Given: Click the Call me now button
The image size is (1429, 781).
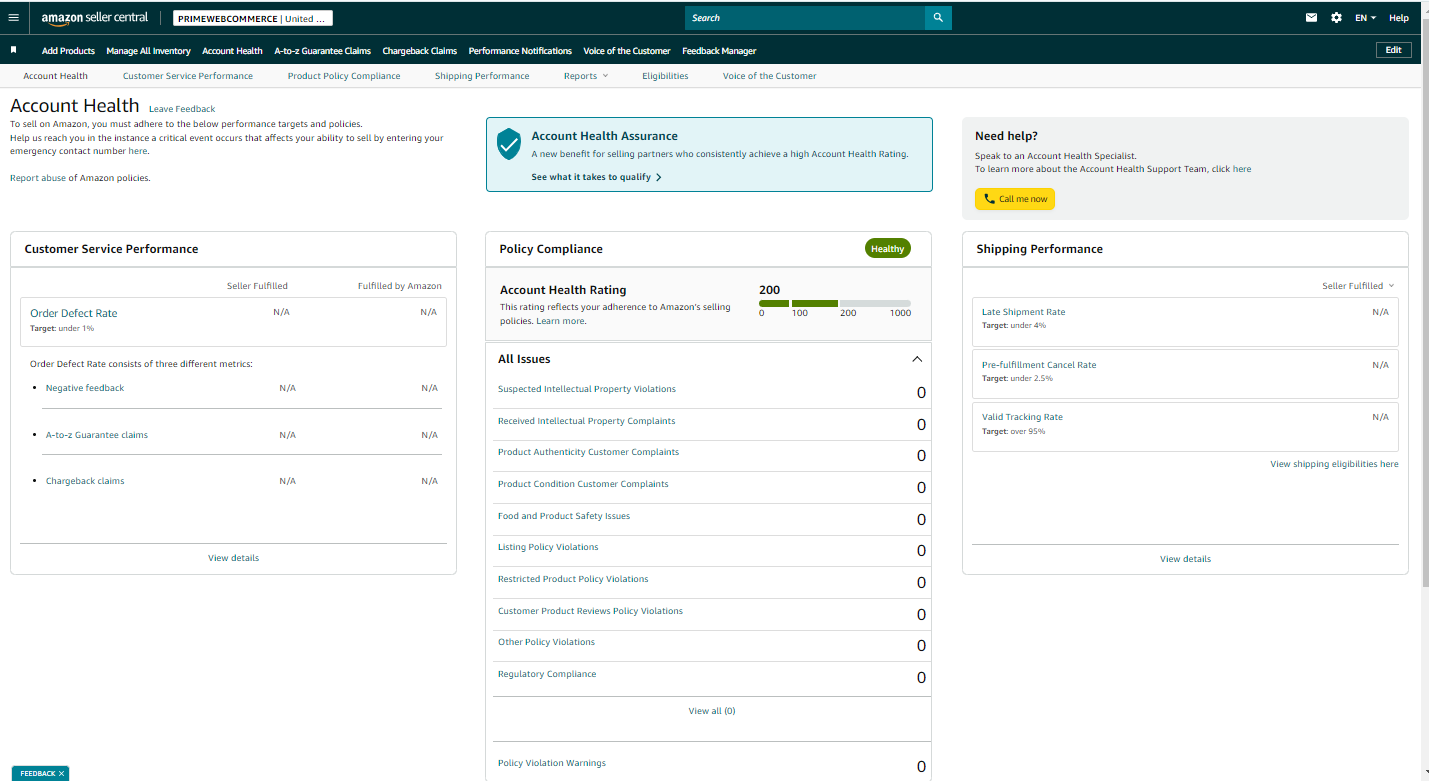Looking at the screenshot, I should point(1015,199).
